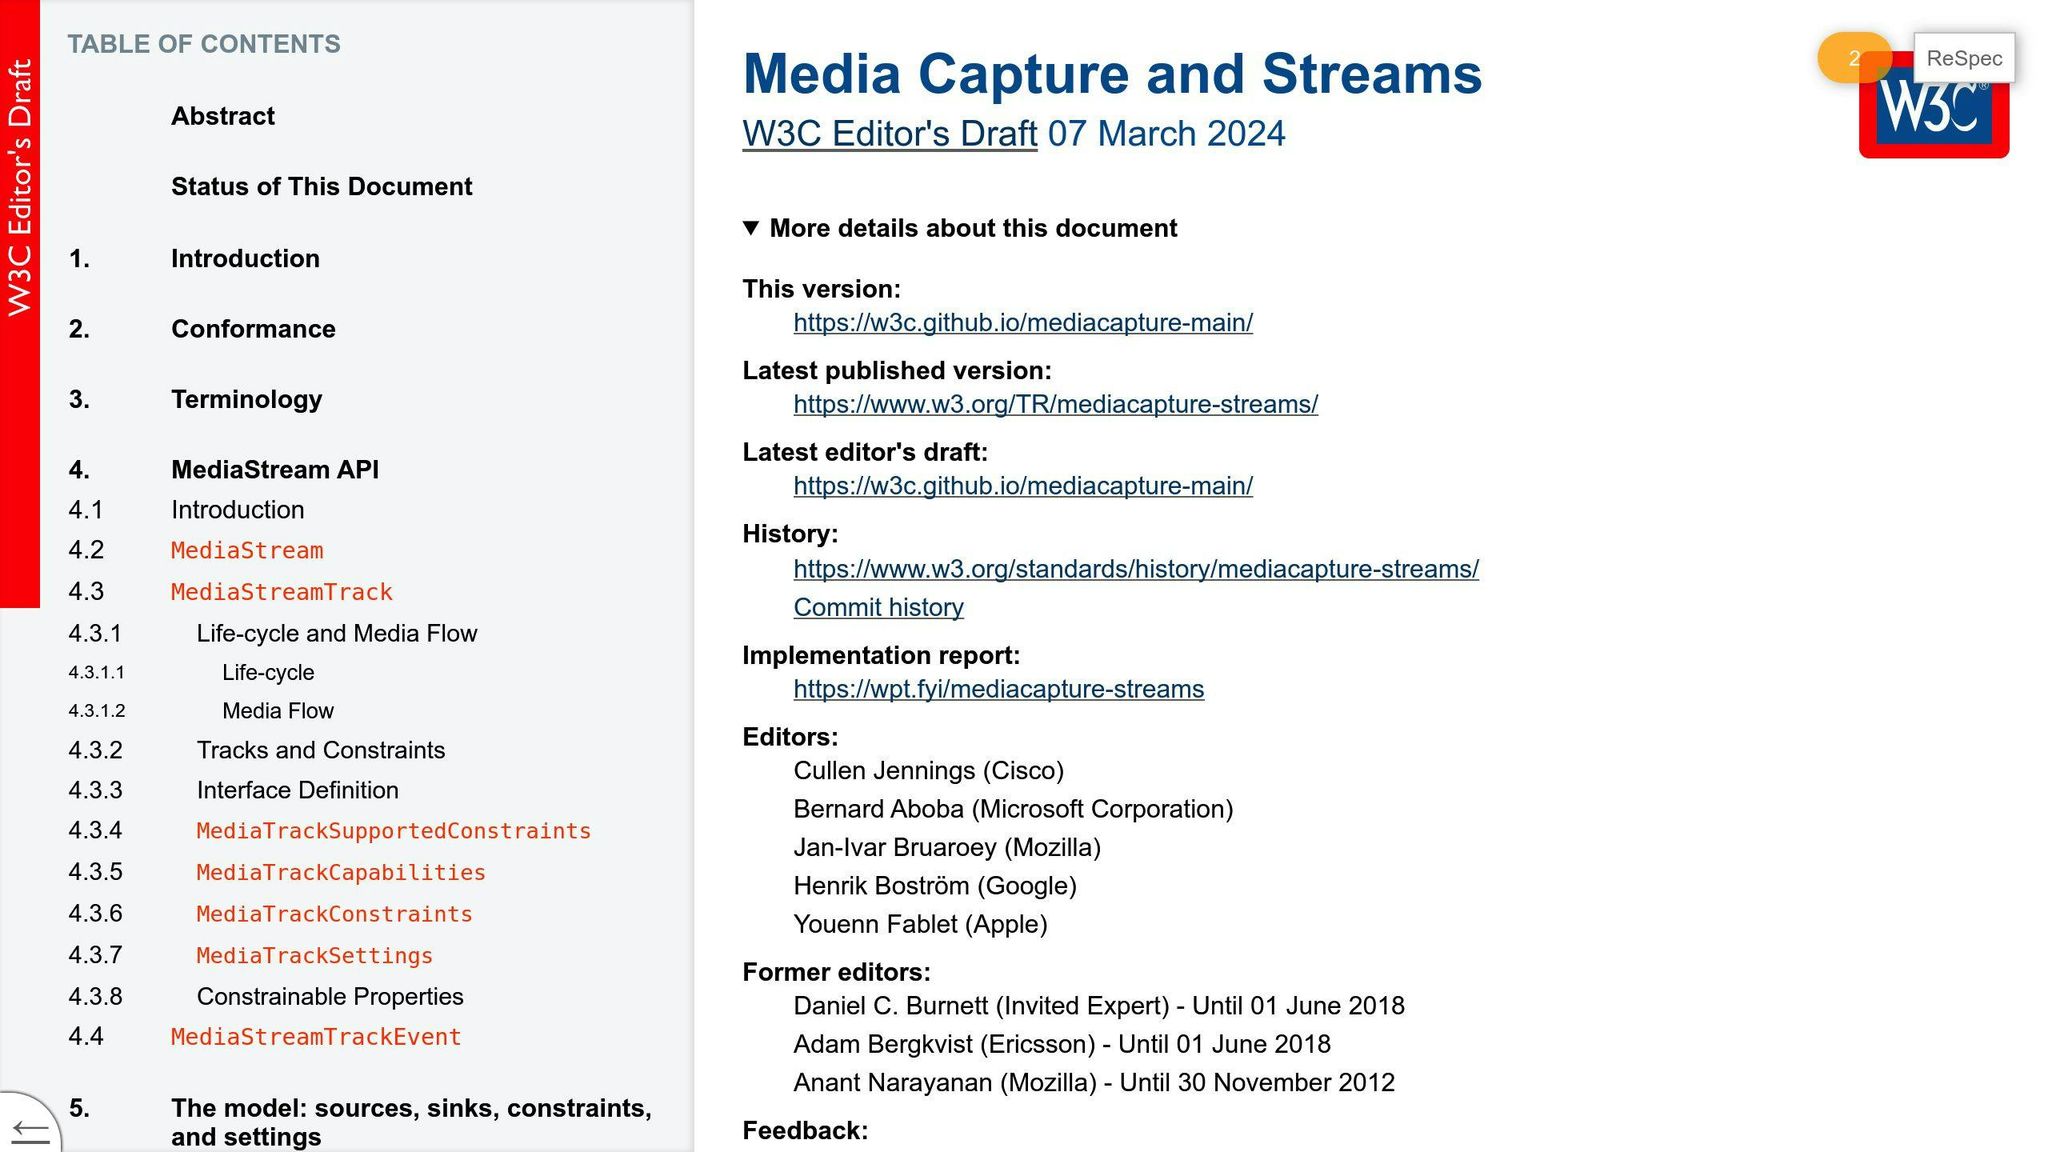The image size is (2048, 1152).
Task: View the Commit history link
Action: pos(878,606)
